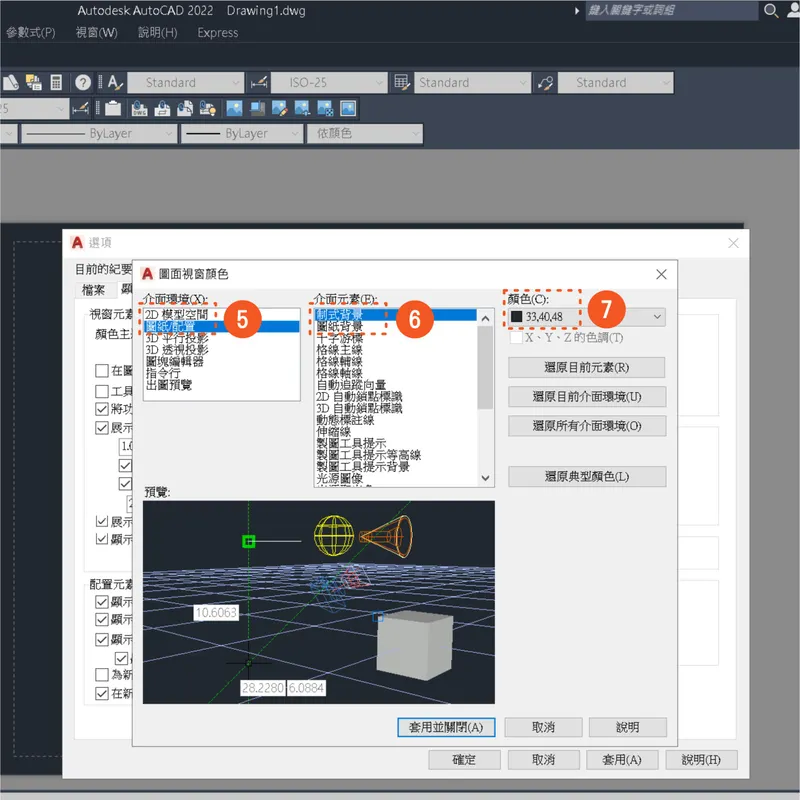The width and height of the screenshot is (800, 800).
Task: Click the clipboard paste icon
Action: pos(113,108)
